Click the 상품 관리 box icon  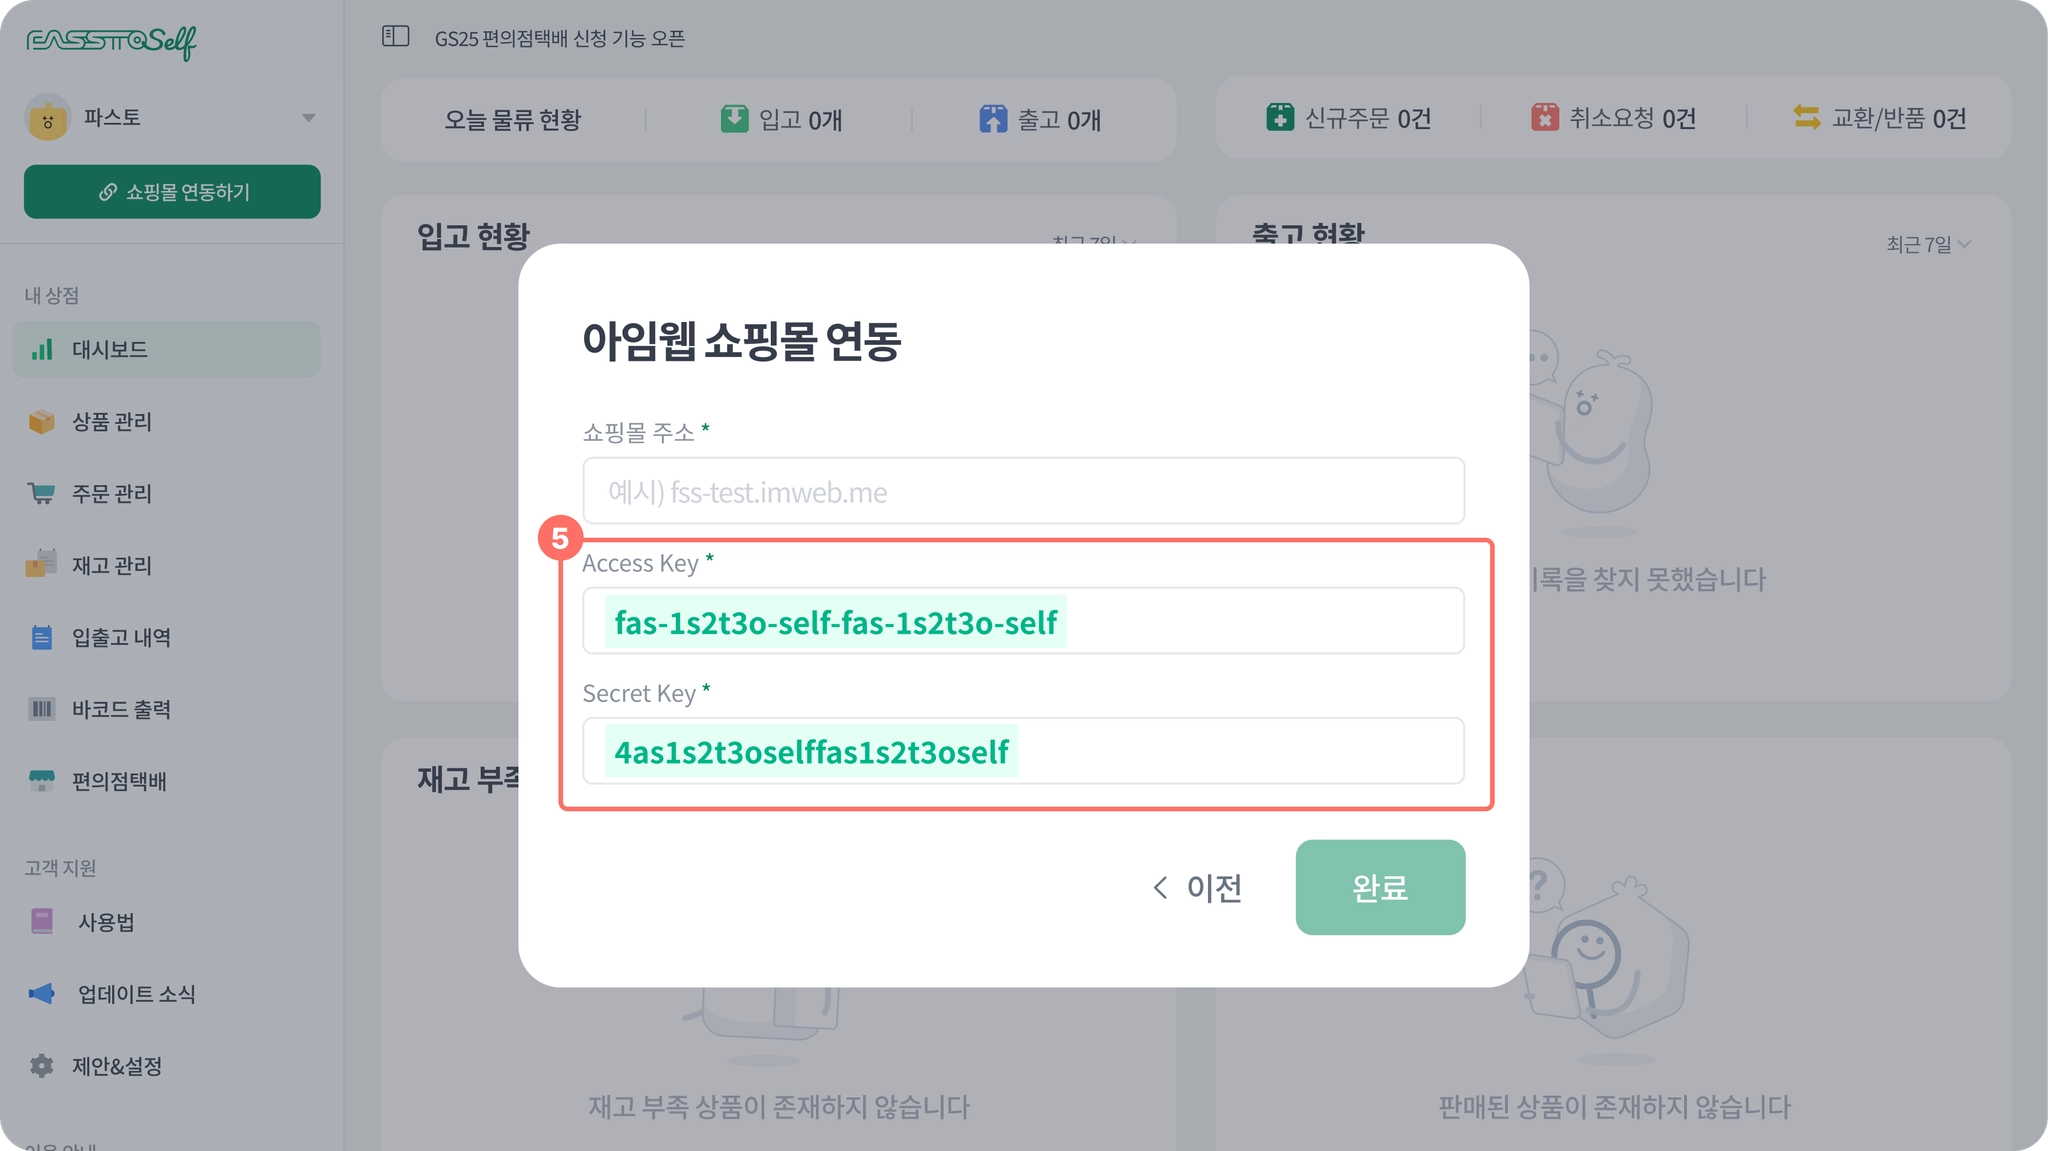coord(41,422)
